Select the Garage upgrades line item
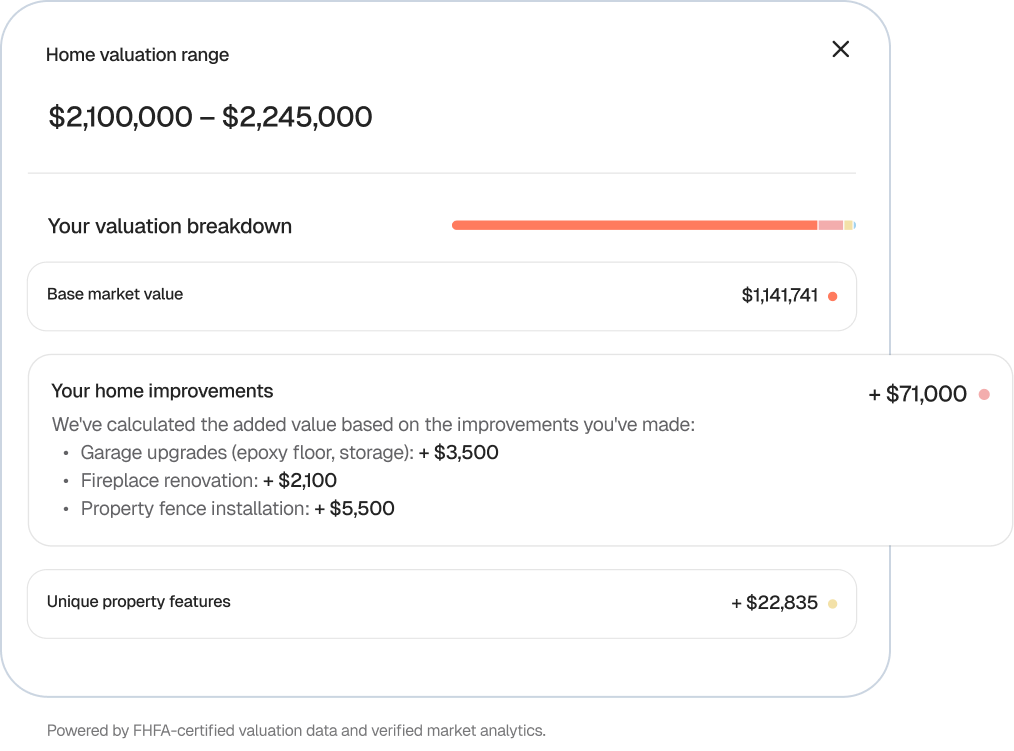Screen dimensions: 1014x751 click(289, 452)
